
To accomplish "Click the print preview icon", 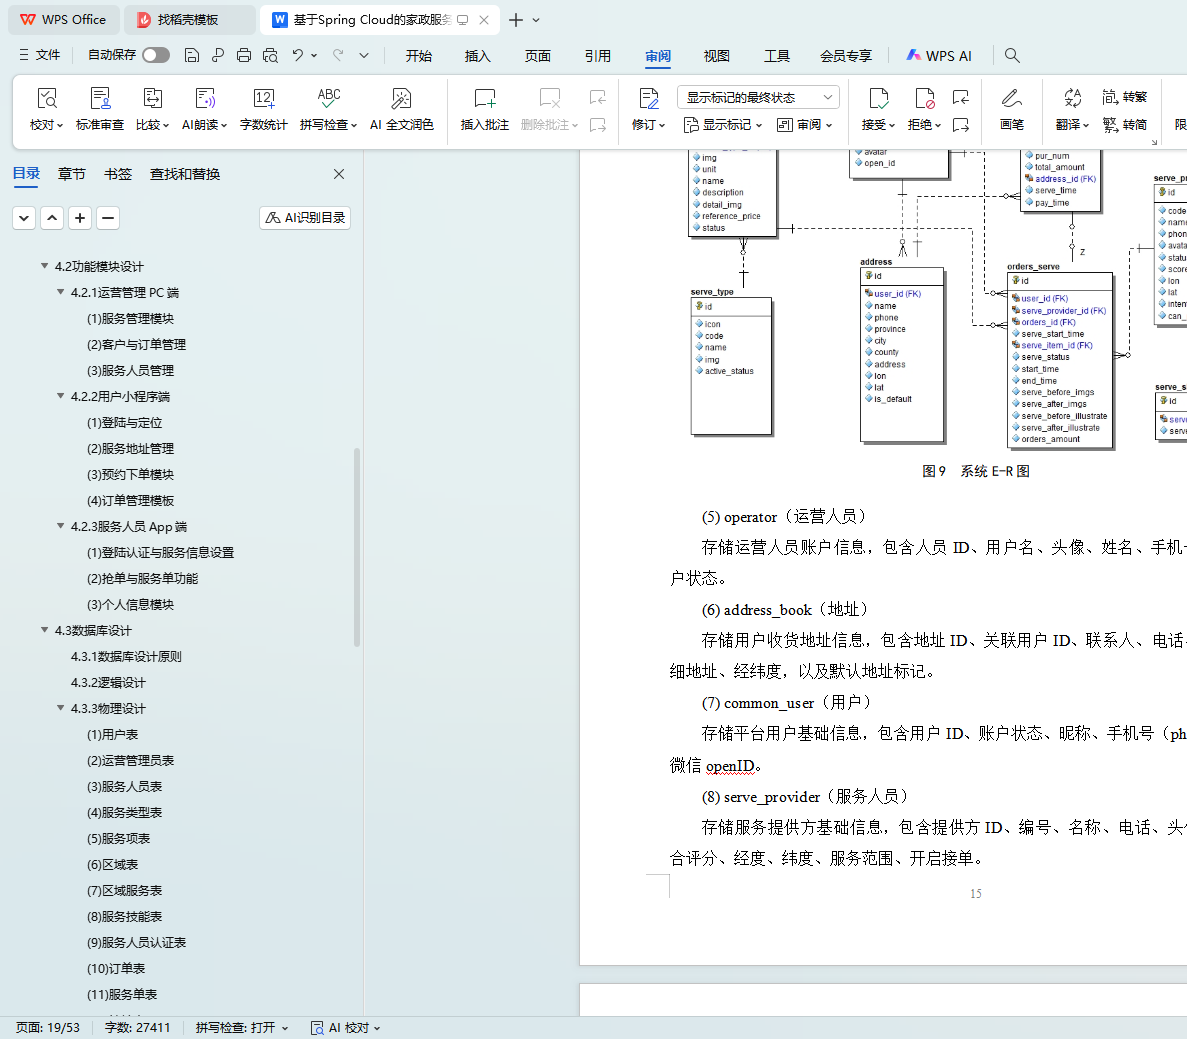I will 270,55.
